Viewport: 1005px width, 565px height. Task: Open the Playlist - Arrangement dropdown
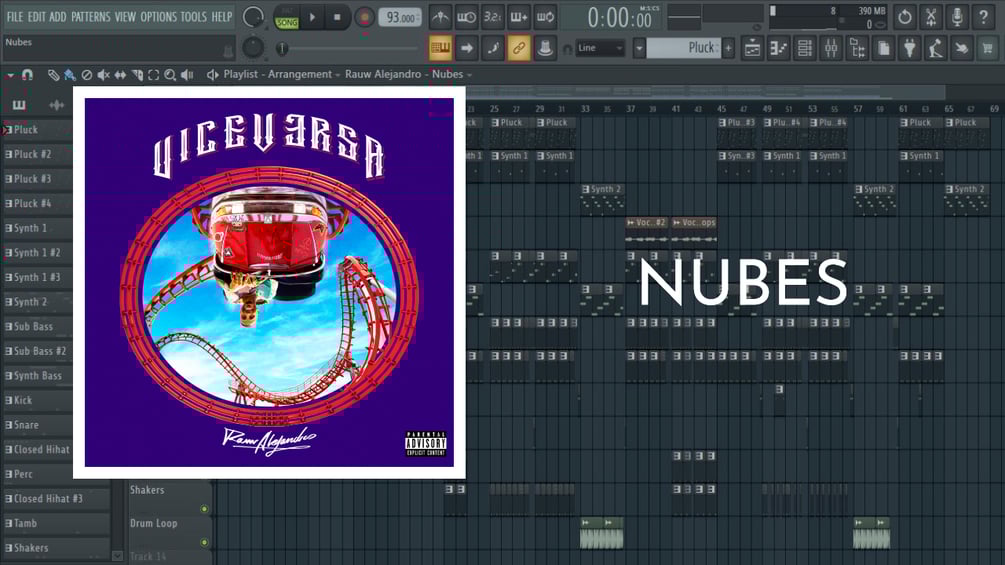click(x=281, y=74)
